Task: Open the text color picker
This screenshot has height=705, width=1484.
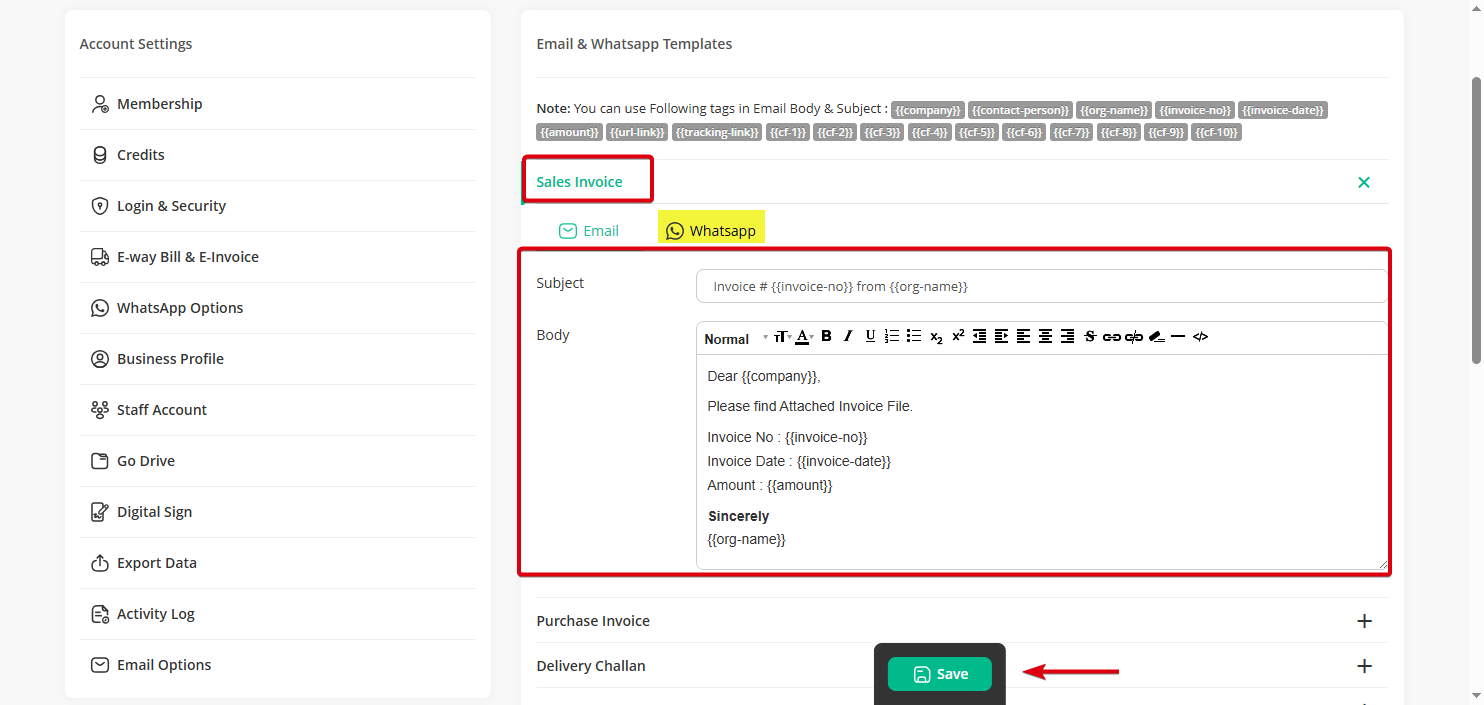Action: (x=803, y=337)
